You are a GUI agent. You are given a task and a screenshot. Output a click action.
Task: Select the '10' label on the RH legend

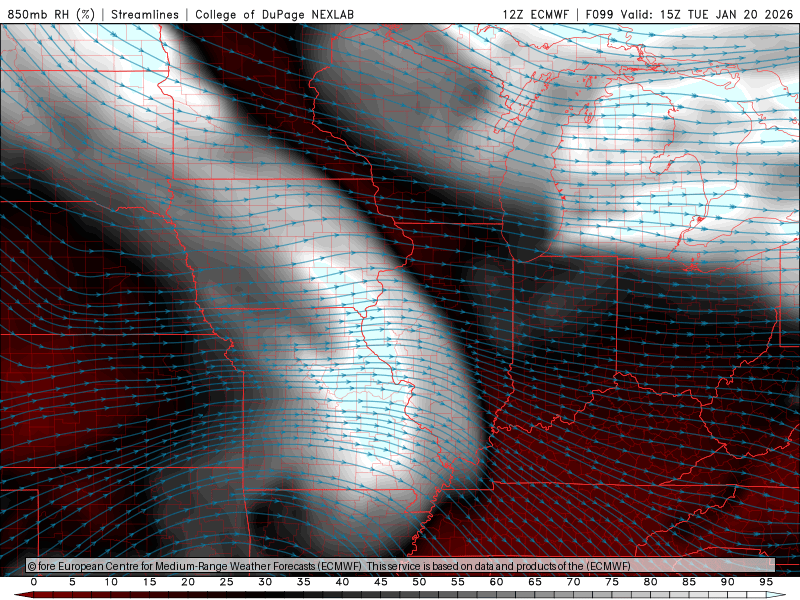coord(111,582)
